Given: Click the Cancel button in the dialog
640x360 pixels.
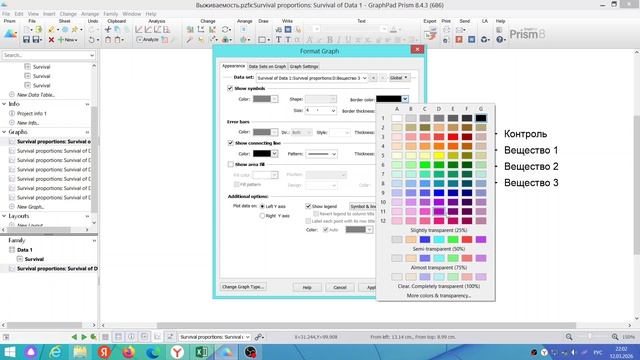Looking at the screenshot, I should coord(340,287).
